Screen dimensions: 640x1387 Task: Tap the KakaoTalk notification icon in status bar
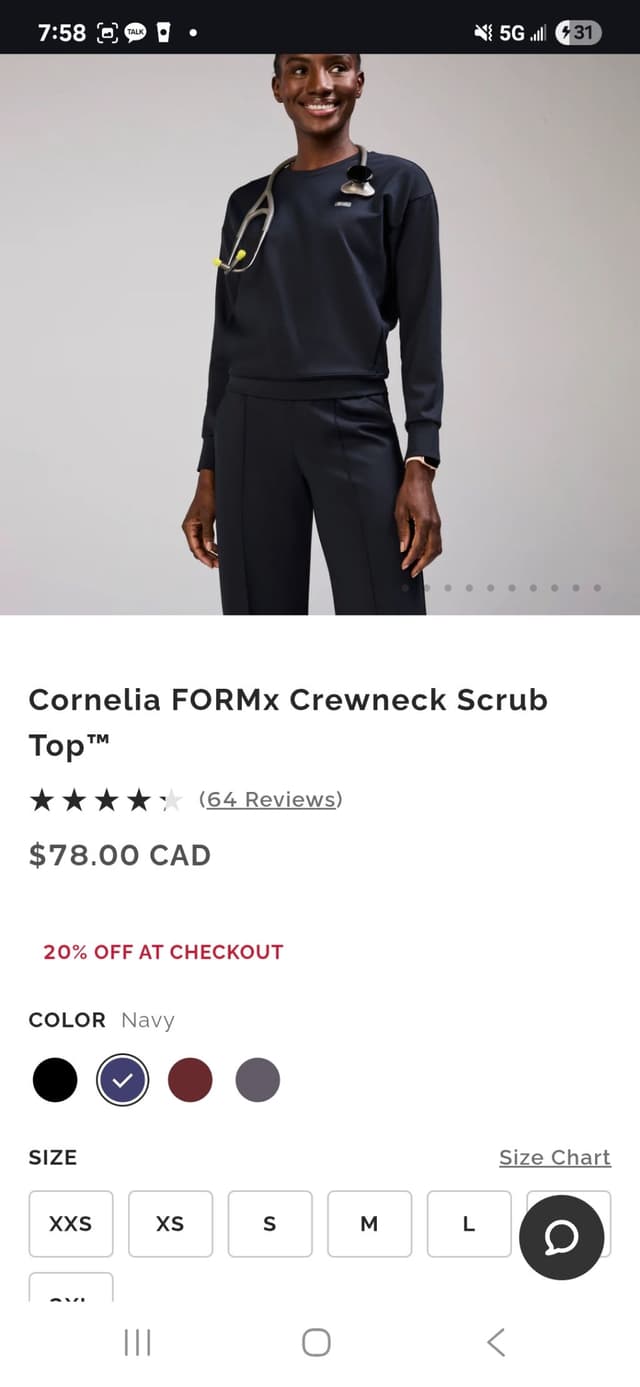click(x=134, y=33)
